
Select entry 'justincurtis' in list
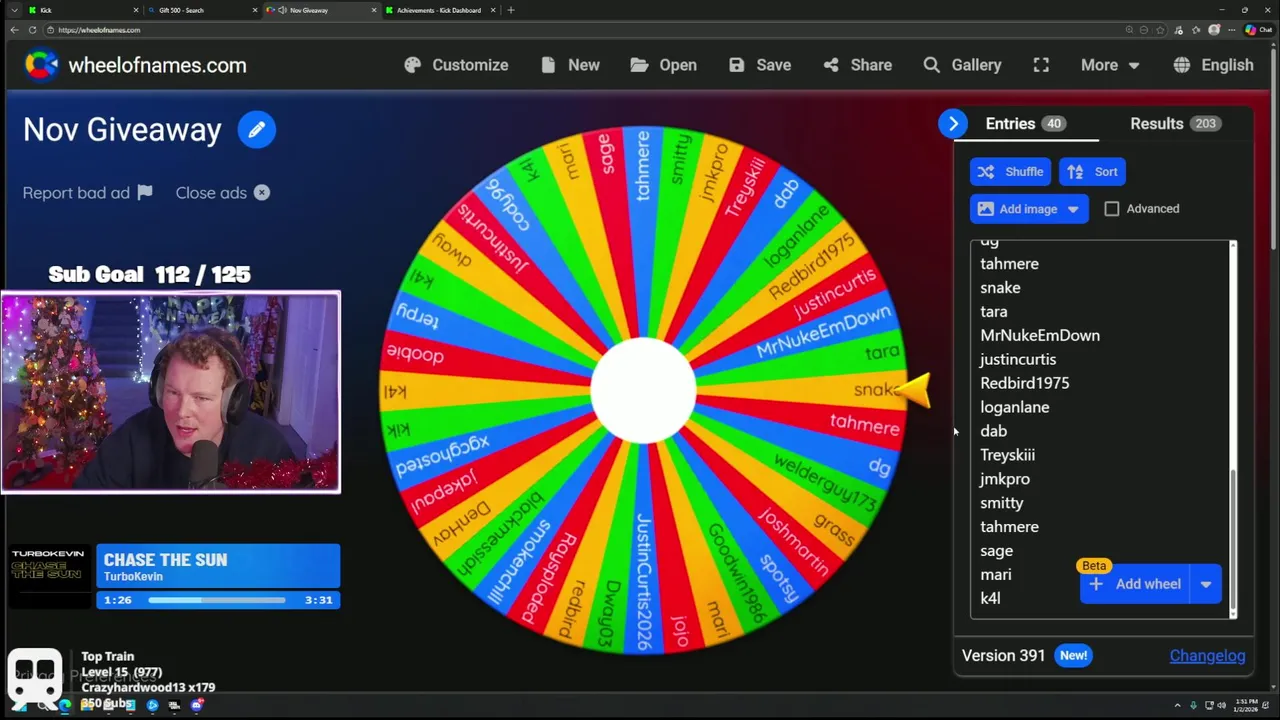pyautogui.click(x=1018, y=360)
